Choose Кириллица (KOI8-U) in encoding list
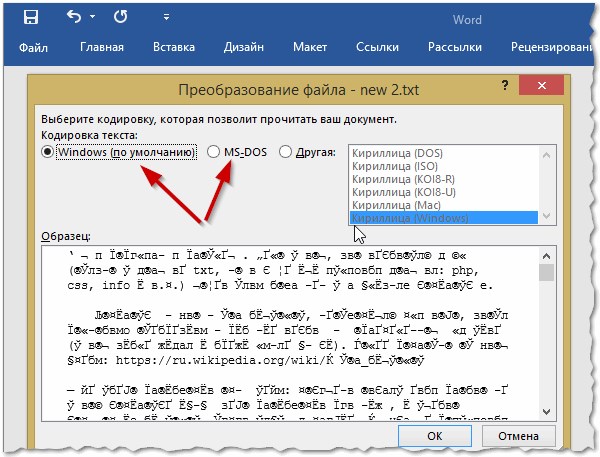Image resolution: width=600 pixels, height=457 pixels. tap(444, 192)
